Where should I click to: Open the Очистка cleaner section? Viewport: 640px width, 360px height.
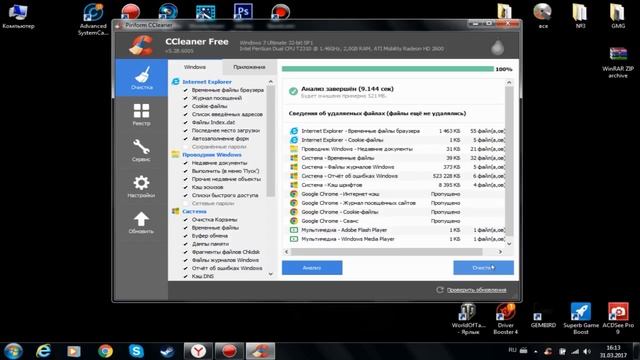[x=141, y=78]
